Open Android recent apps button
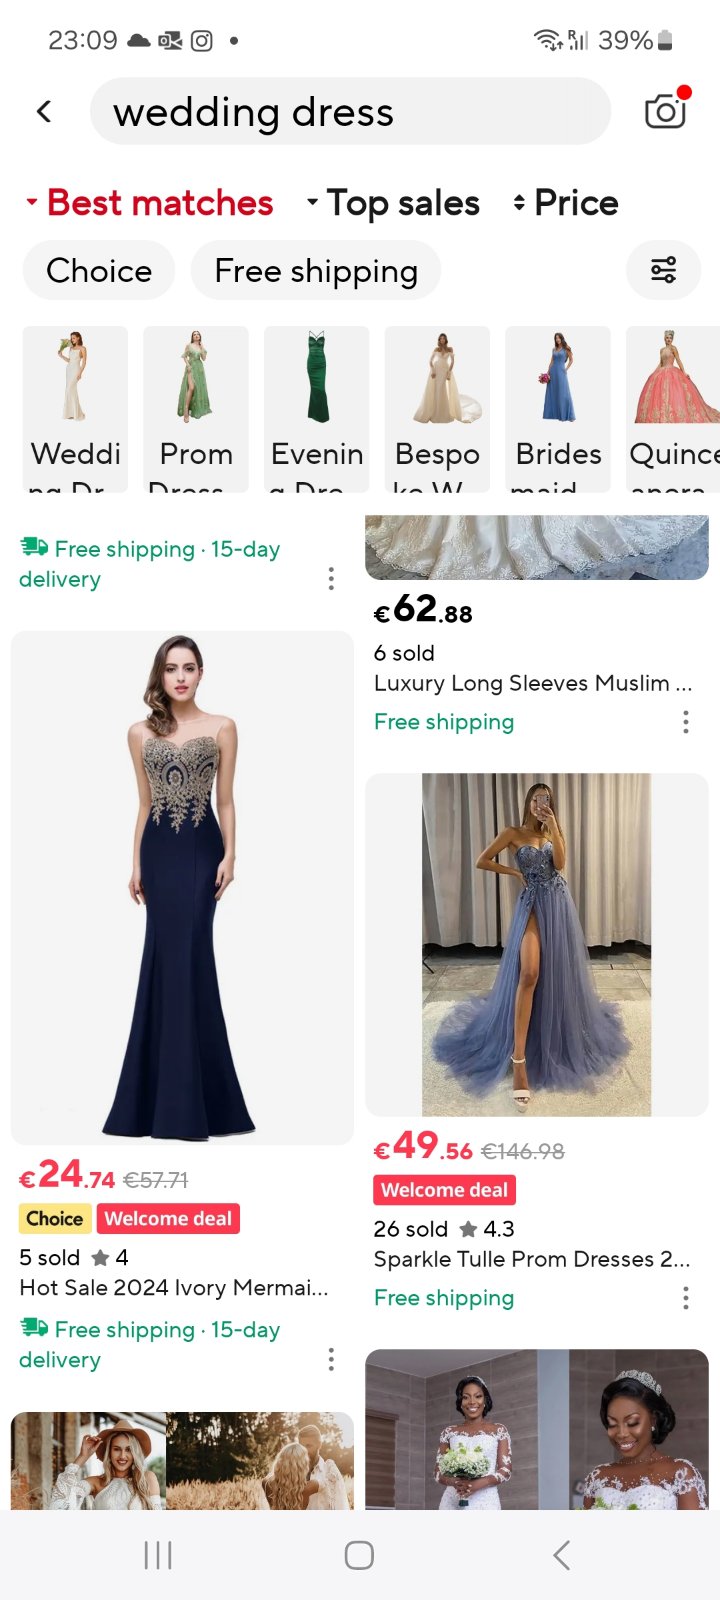 click(x=158, y=1555)
